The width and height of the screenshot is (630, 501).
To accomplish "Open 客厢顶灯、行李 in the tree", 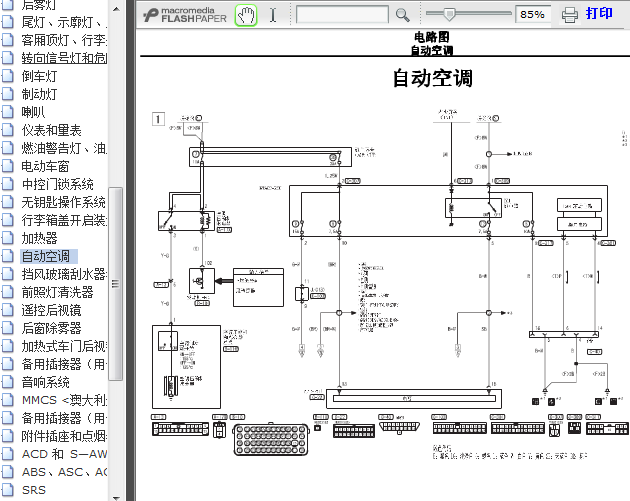I will 64,40.
